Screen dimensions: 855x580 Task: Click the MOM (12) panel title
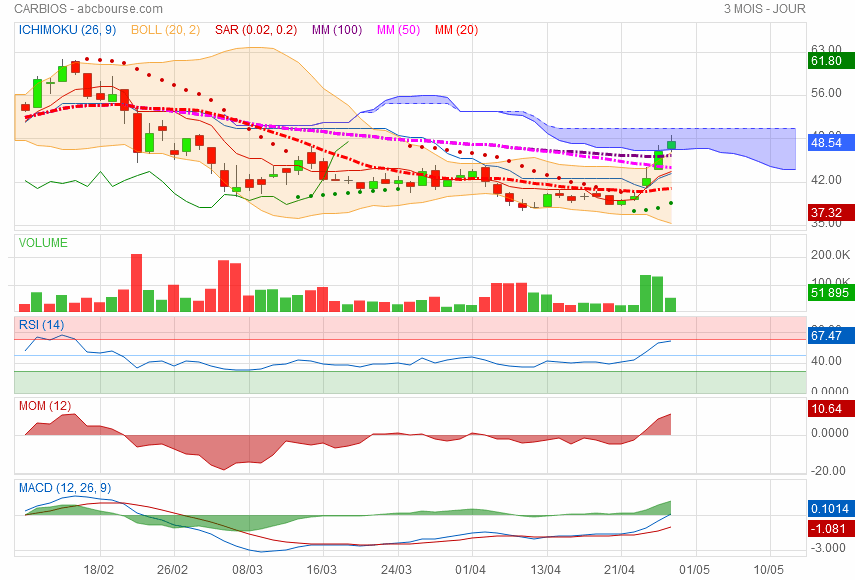(x=45, y=406)
